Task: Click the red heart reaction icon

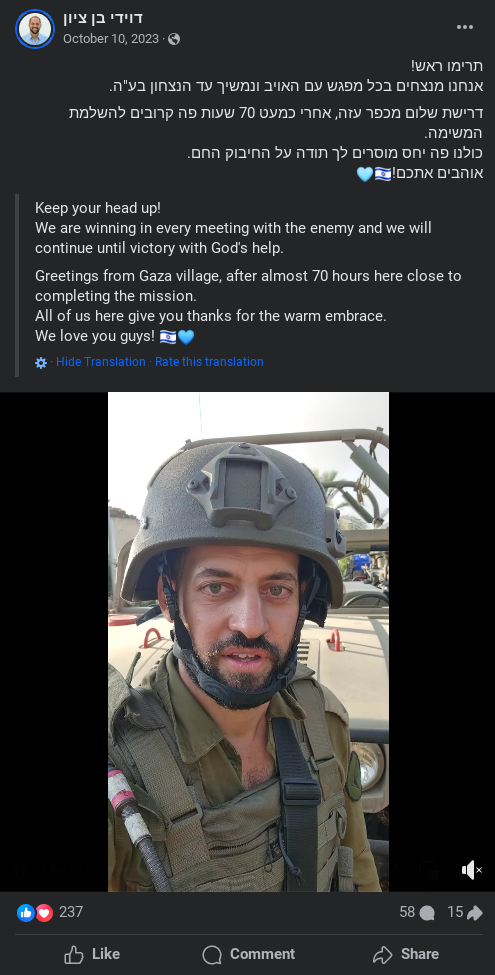Action: pos(44,912)
